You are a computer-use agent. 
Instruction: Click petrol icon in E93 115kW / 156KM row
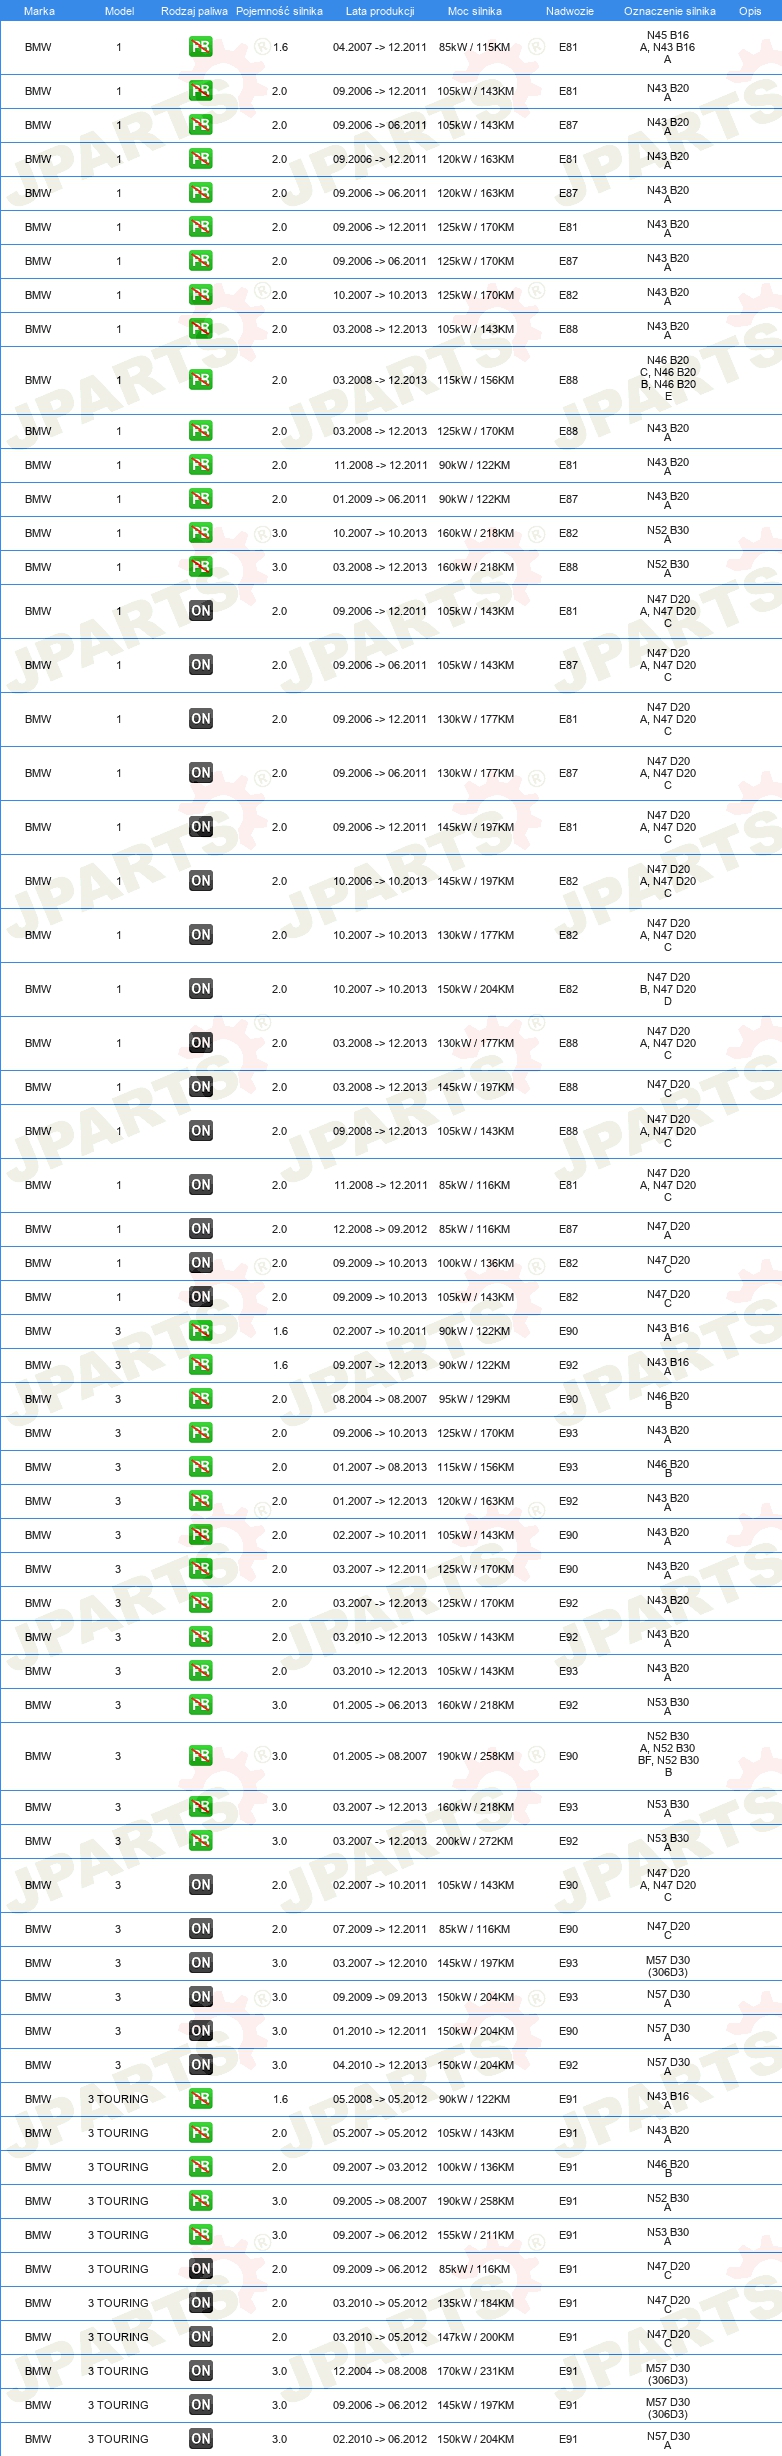(201, 1467)
